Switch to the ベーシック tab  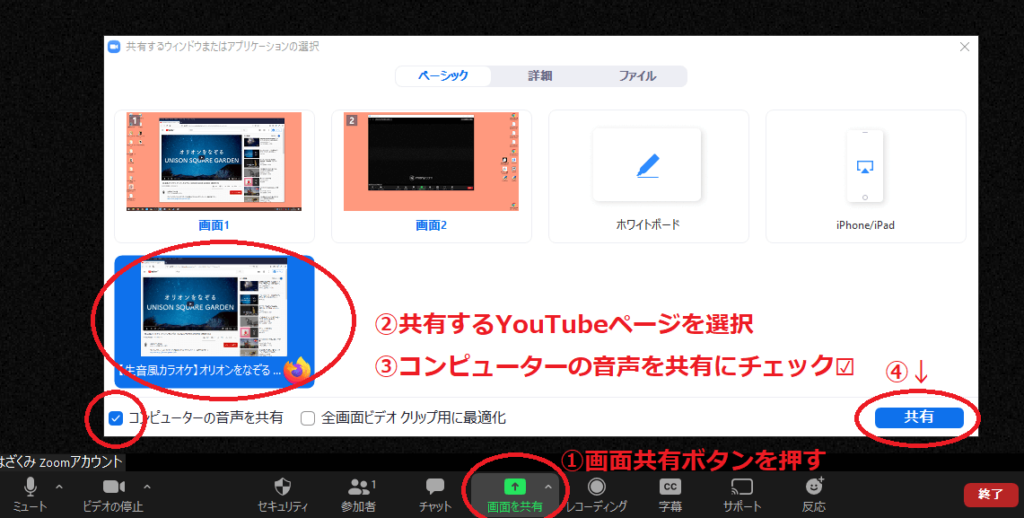point(443,76)
